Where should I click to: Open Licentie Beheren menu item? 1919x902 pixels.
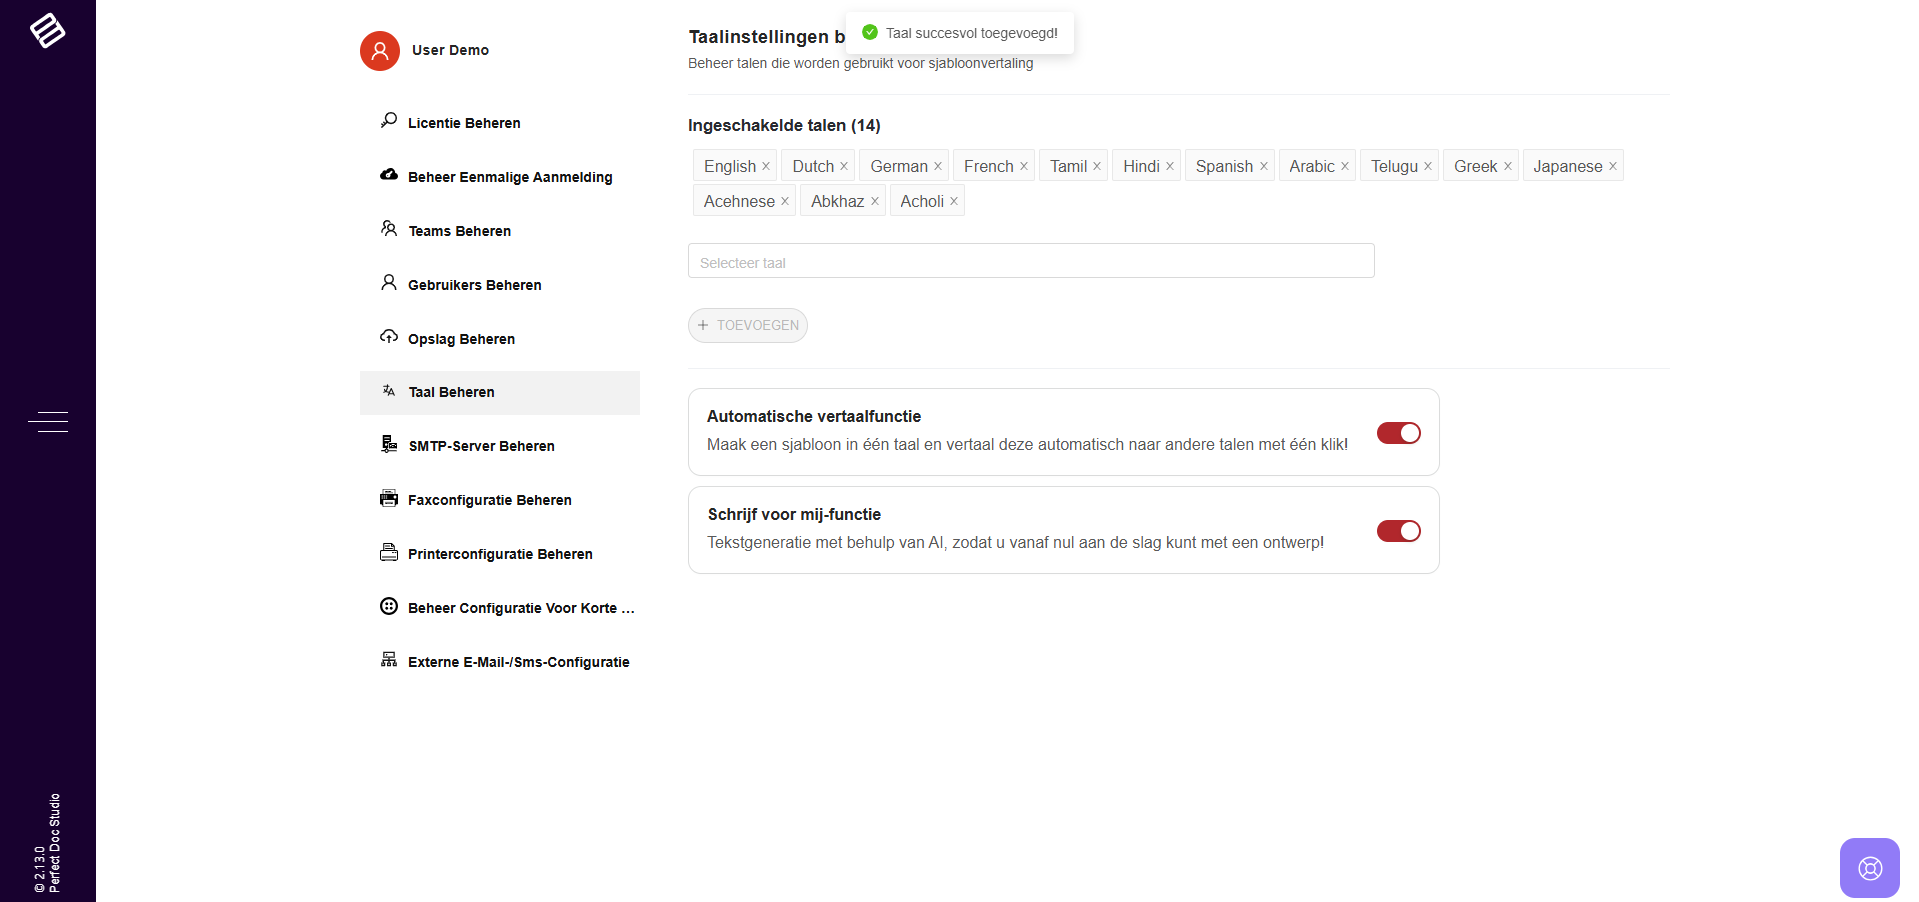(x=464, y=123)
